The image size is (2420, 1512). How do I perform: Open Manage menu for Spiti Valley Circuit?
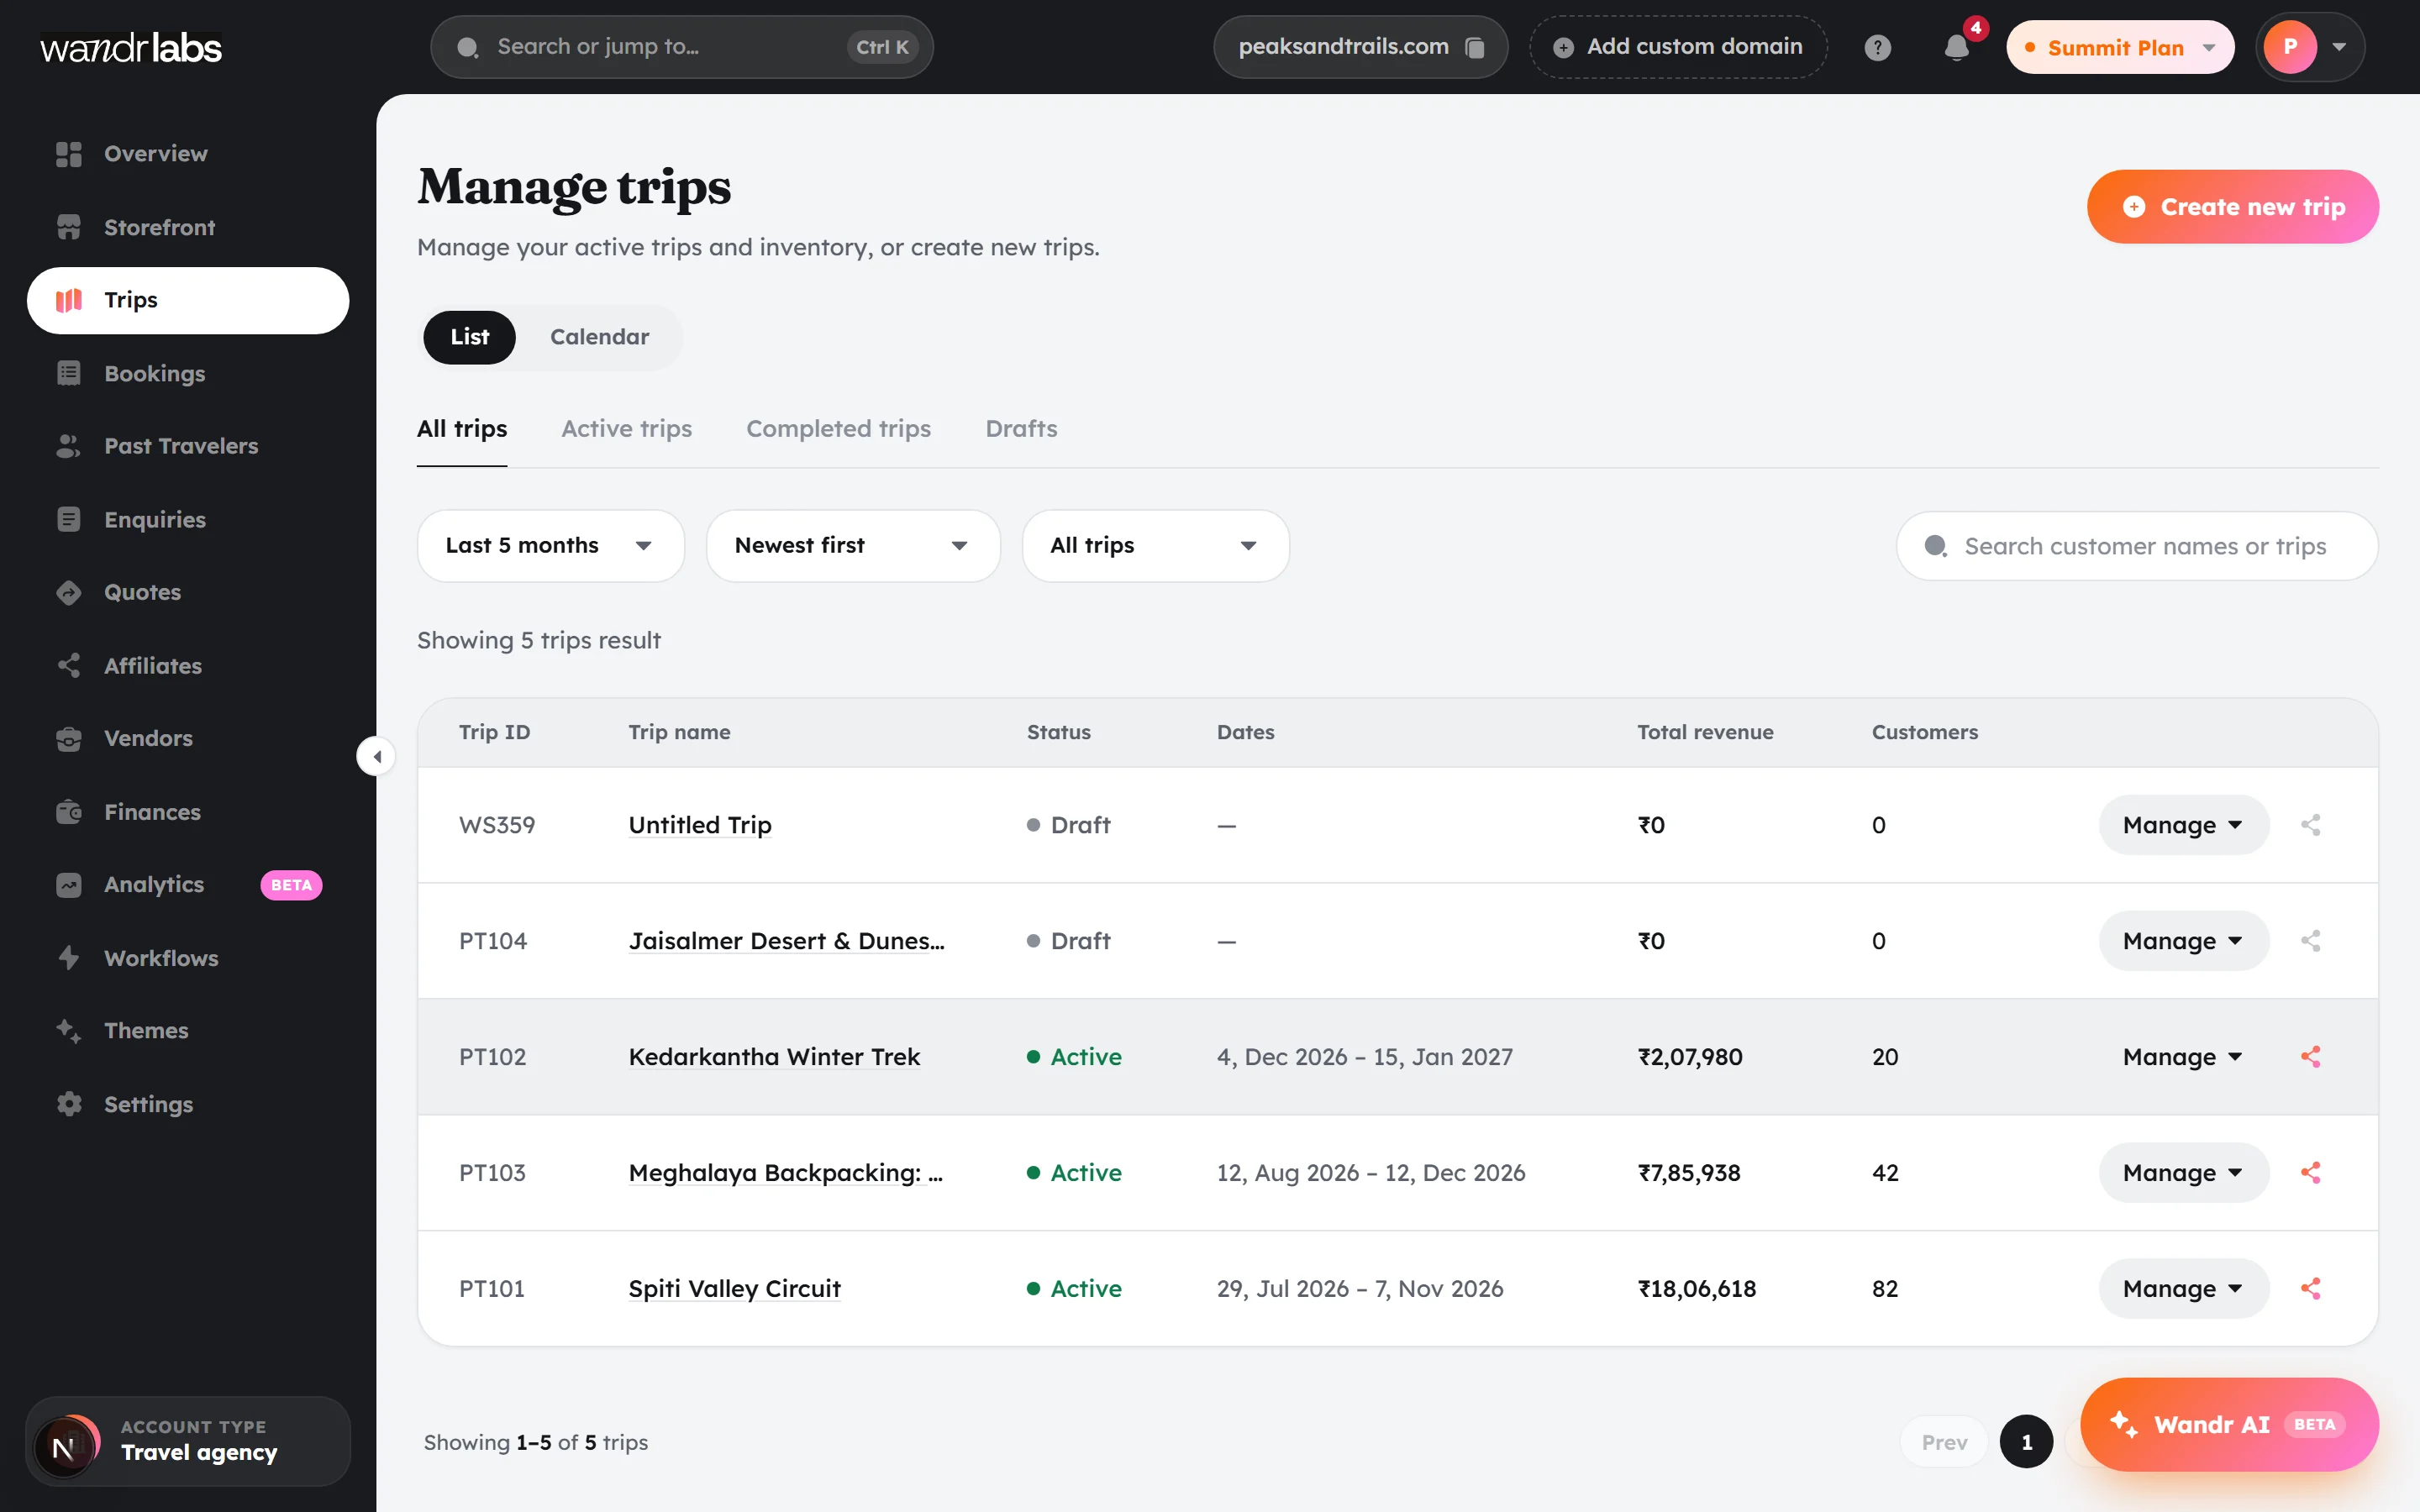click(x=2183, y=1289)
